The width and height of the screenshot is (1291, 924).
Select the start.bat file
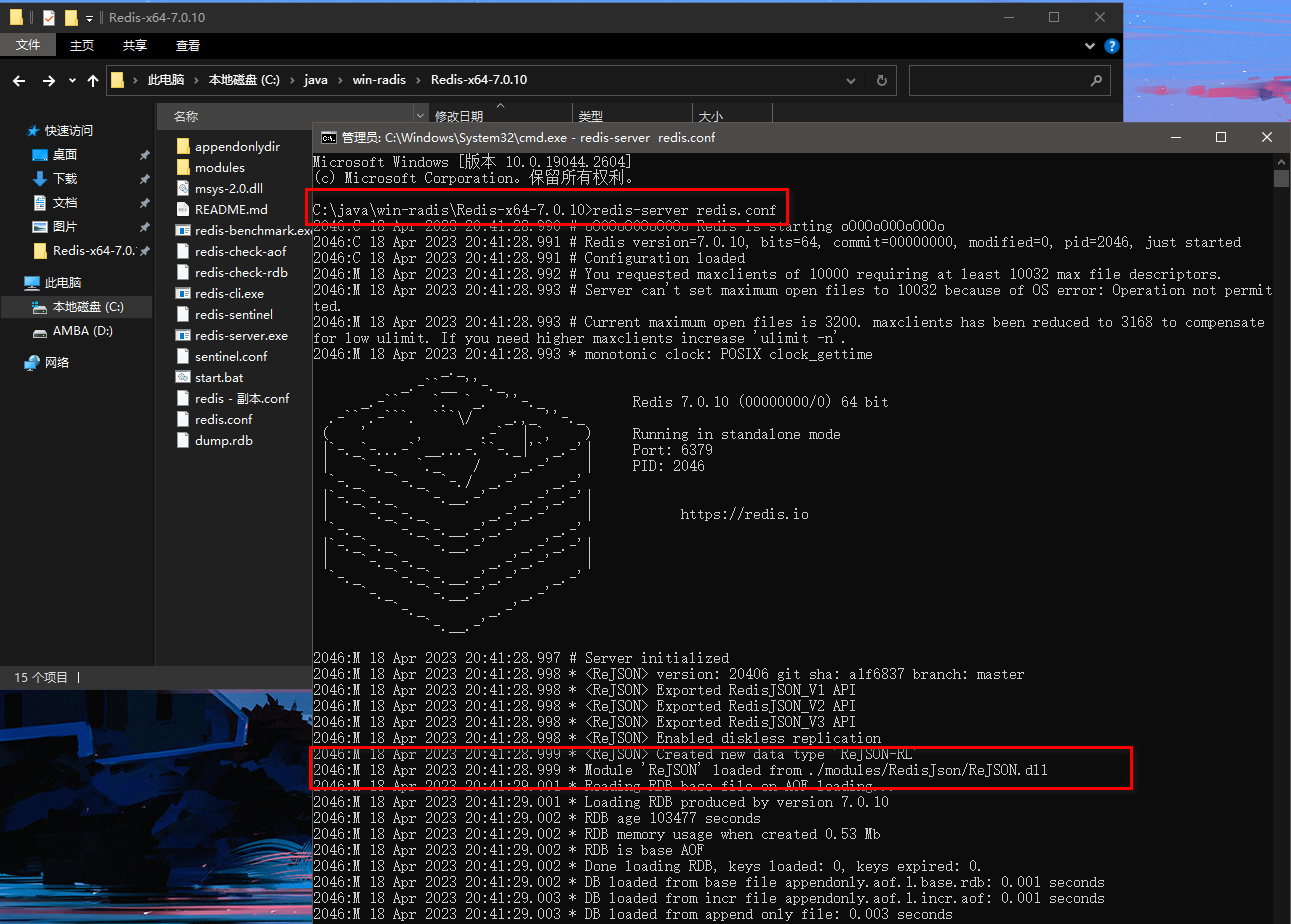point(219,377)
